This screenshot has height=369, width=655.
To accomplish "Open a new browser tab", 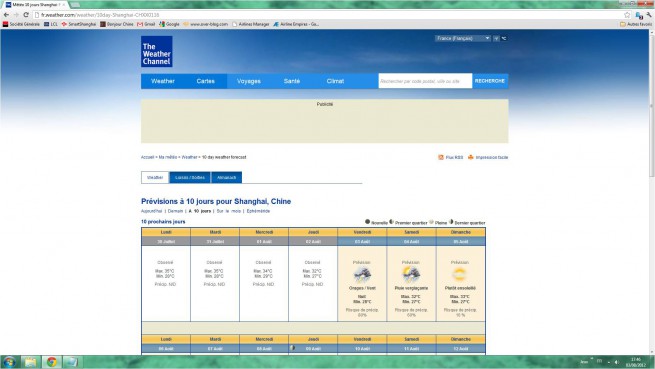I will tap(75, 5).
